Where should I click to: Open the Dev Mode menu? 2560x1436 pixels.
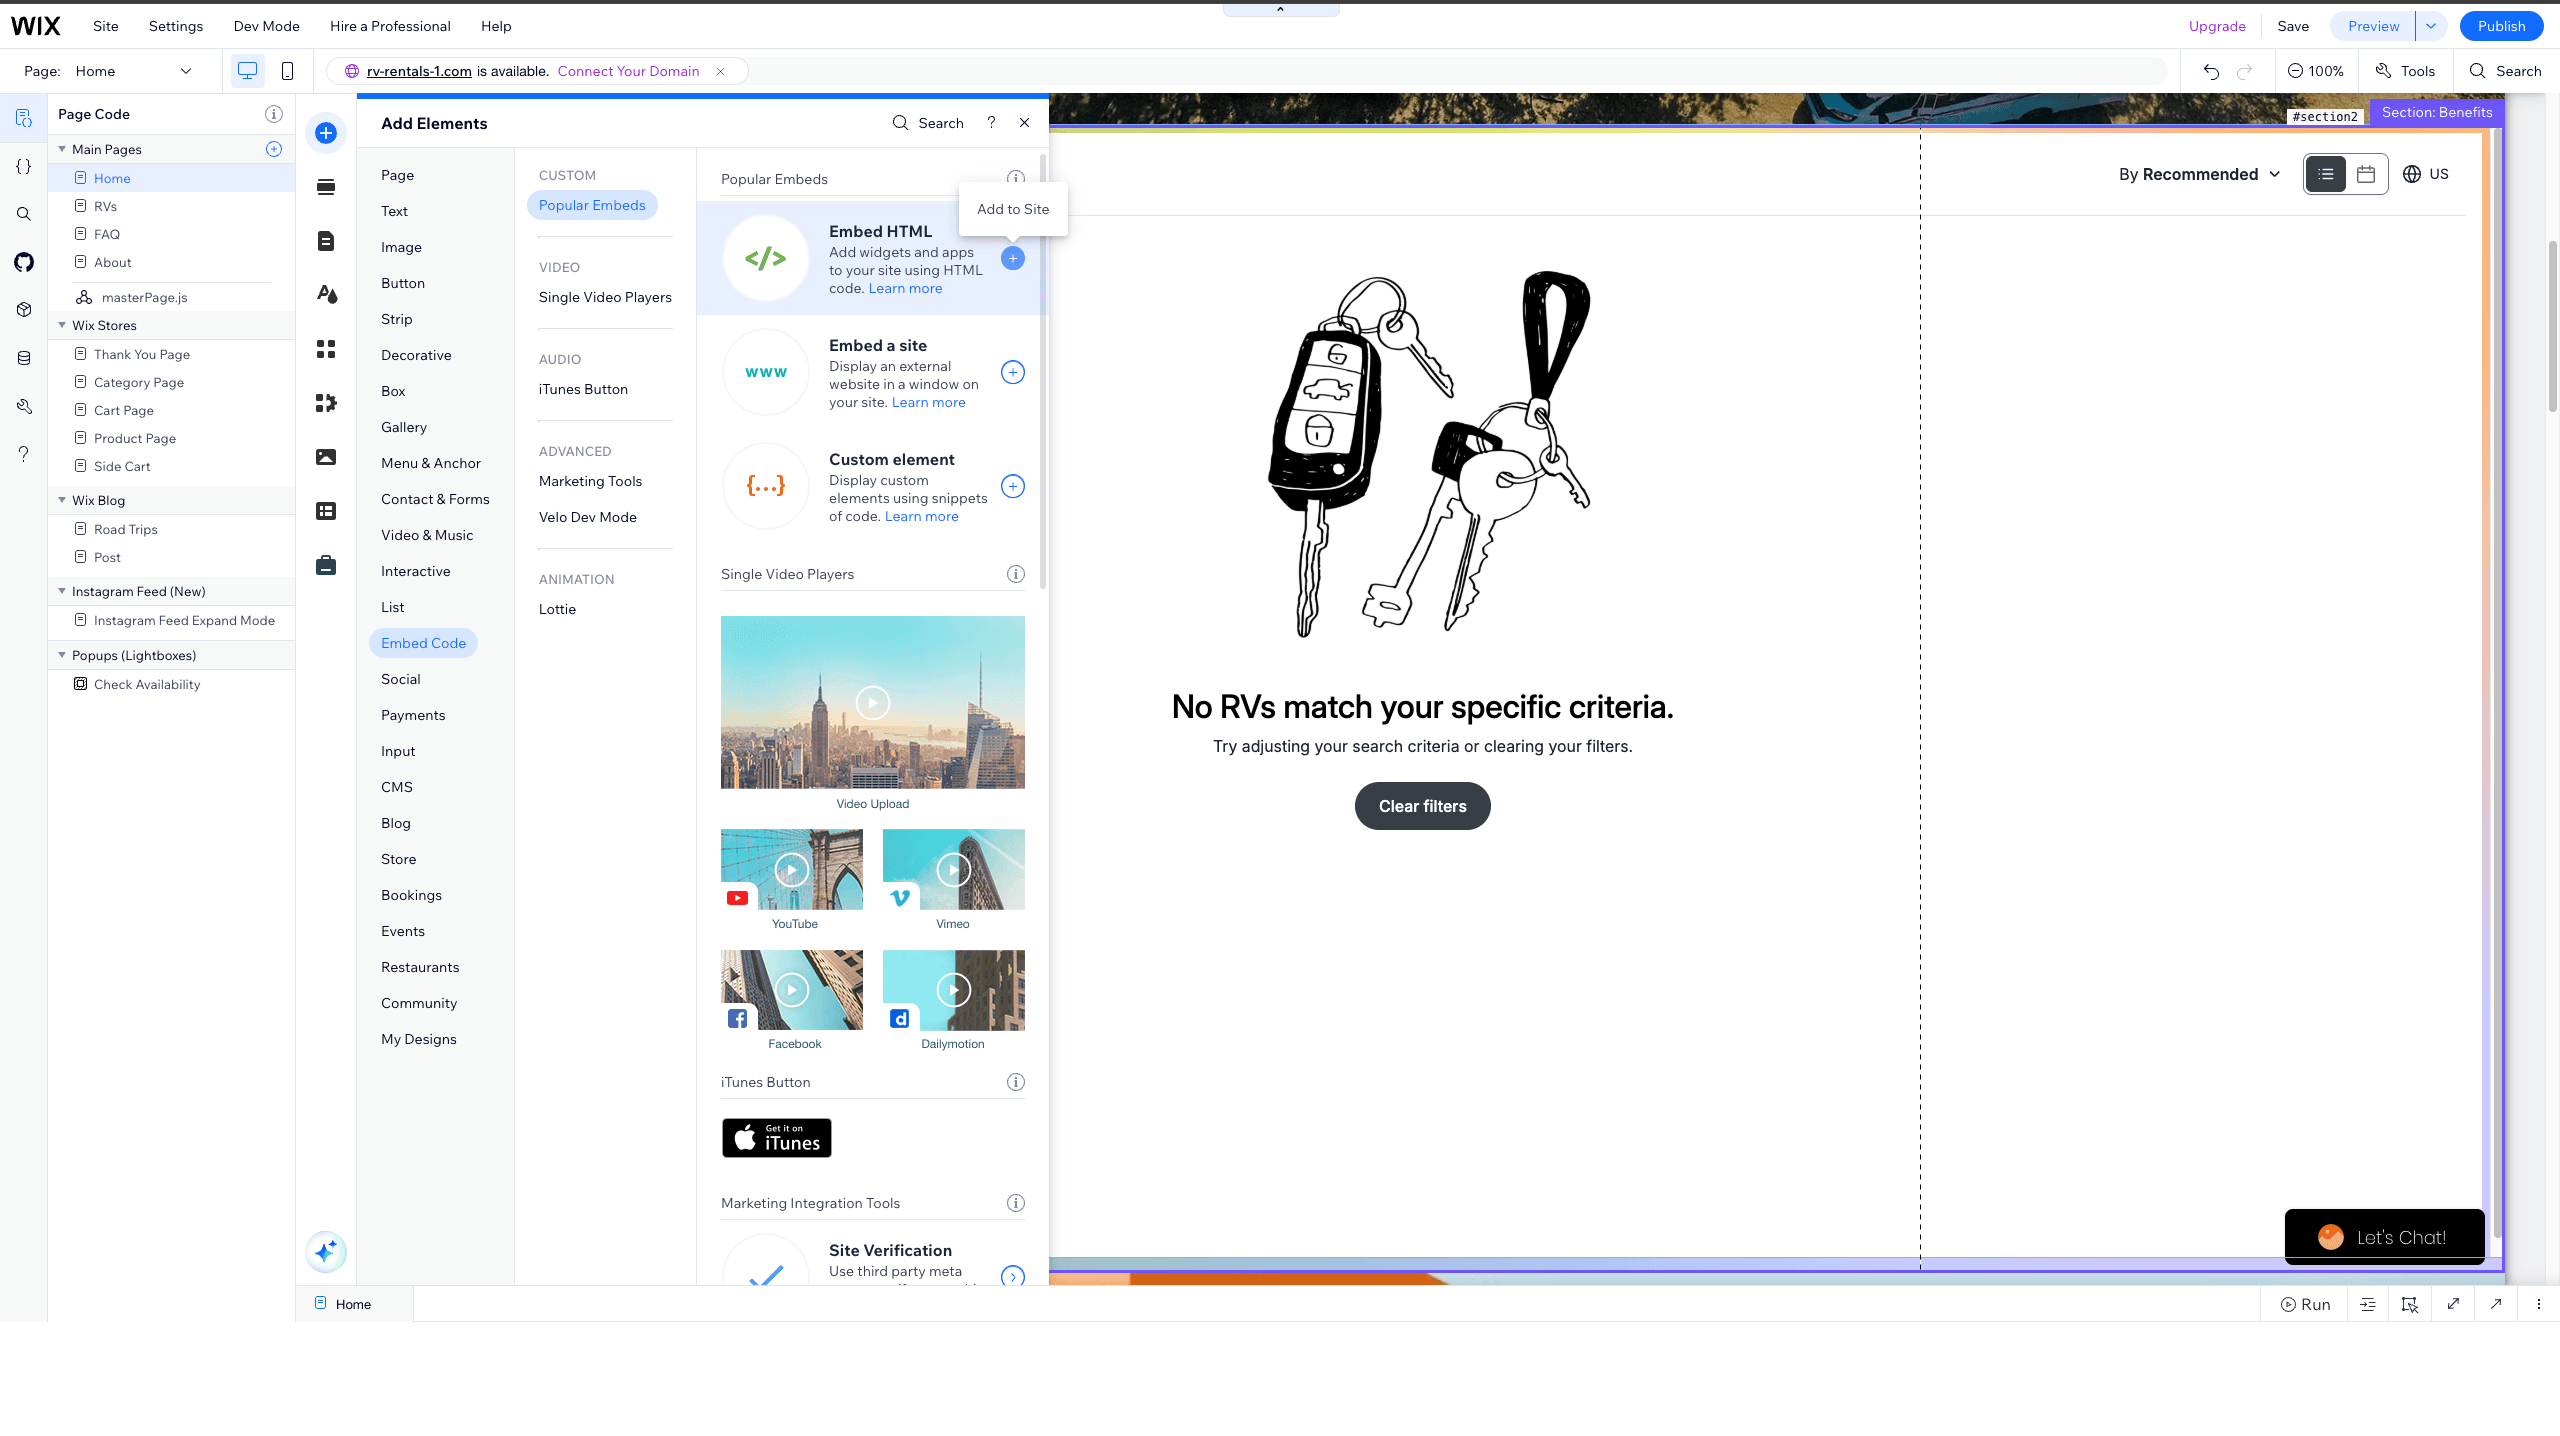tap(265, 26)
